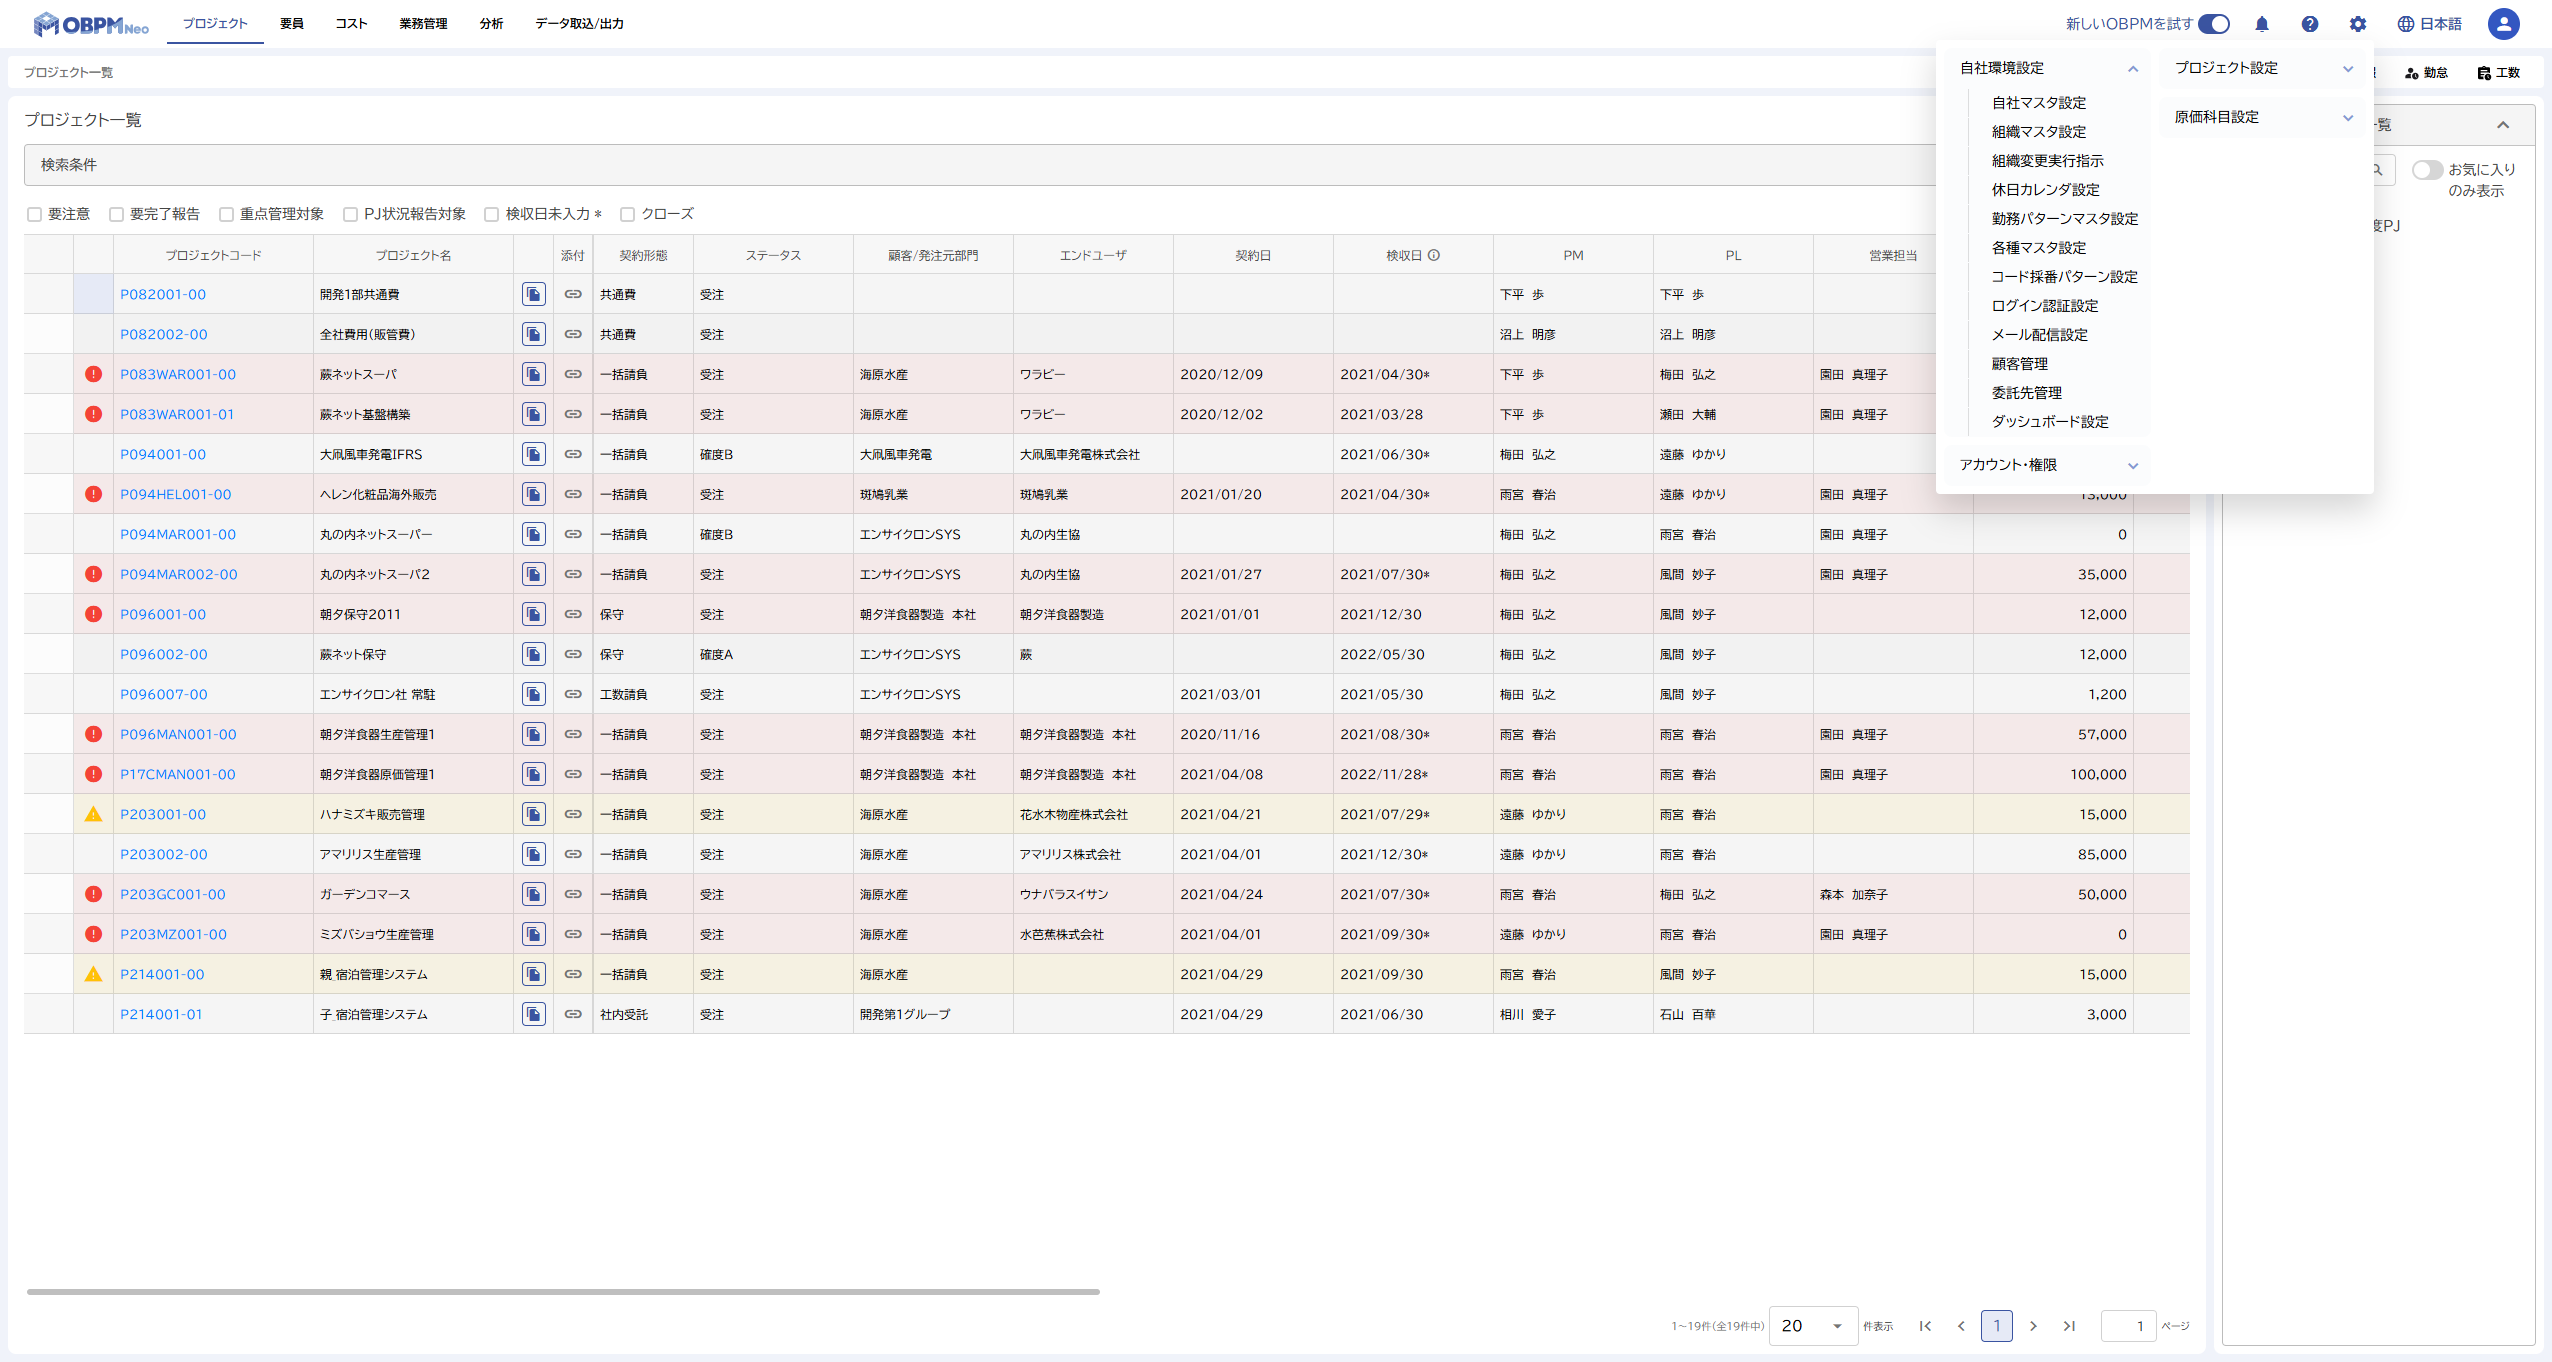This screenshot has width=2552, height=1362.
Task: Open the 20件表示 page size dropdown
Action: click(x=1812, y=1326)
